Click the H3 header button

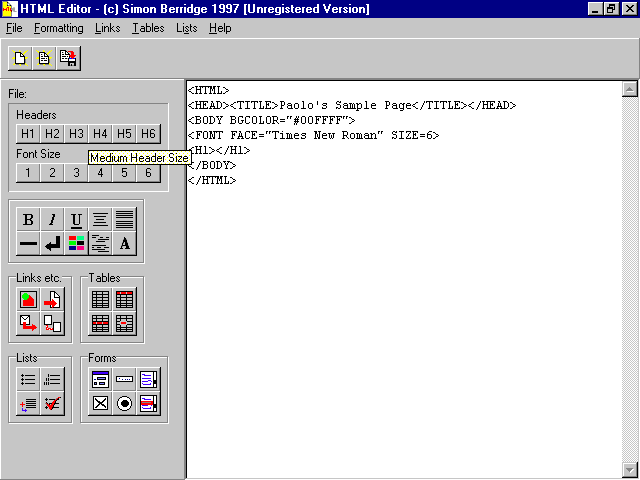pos(76,134)
